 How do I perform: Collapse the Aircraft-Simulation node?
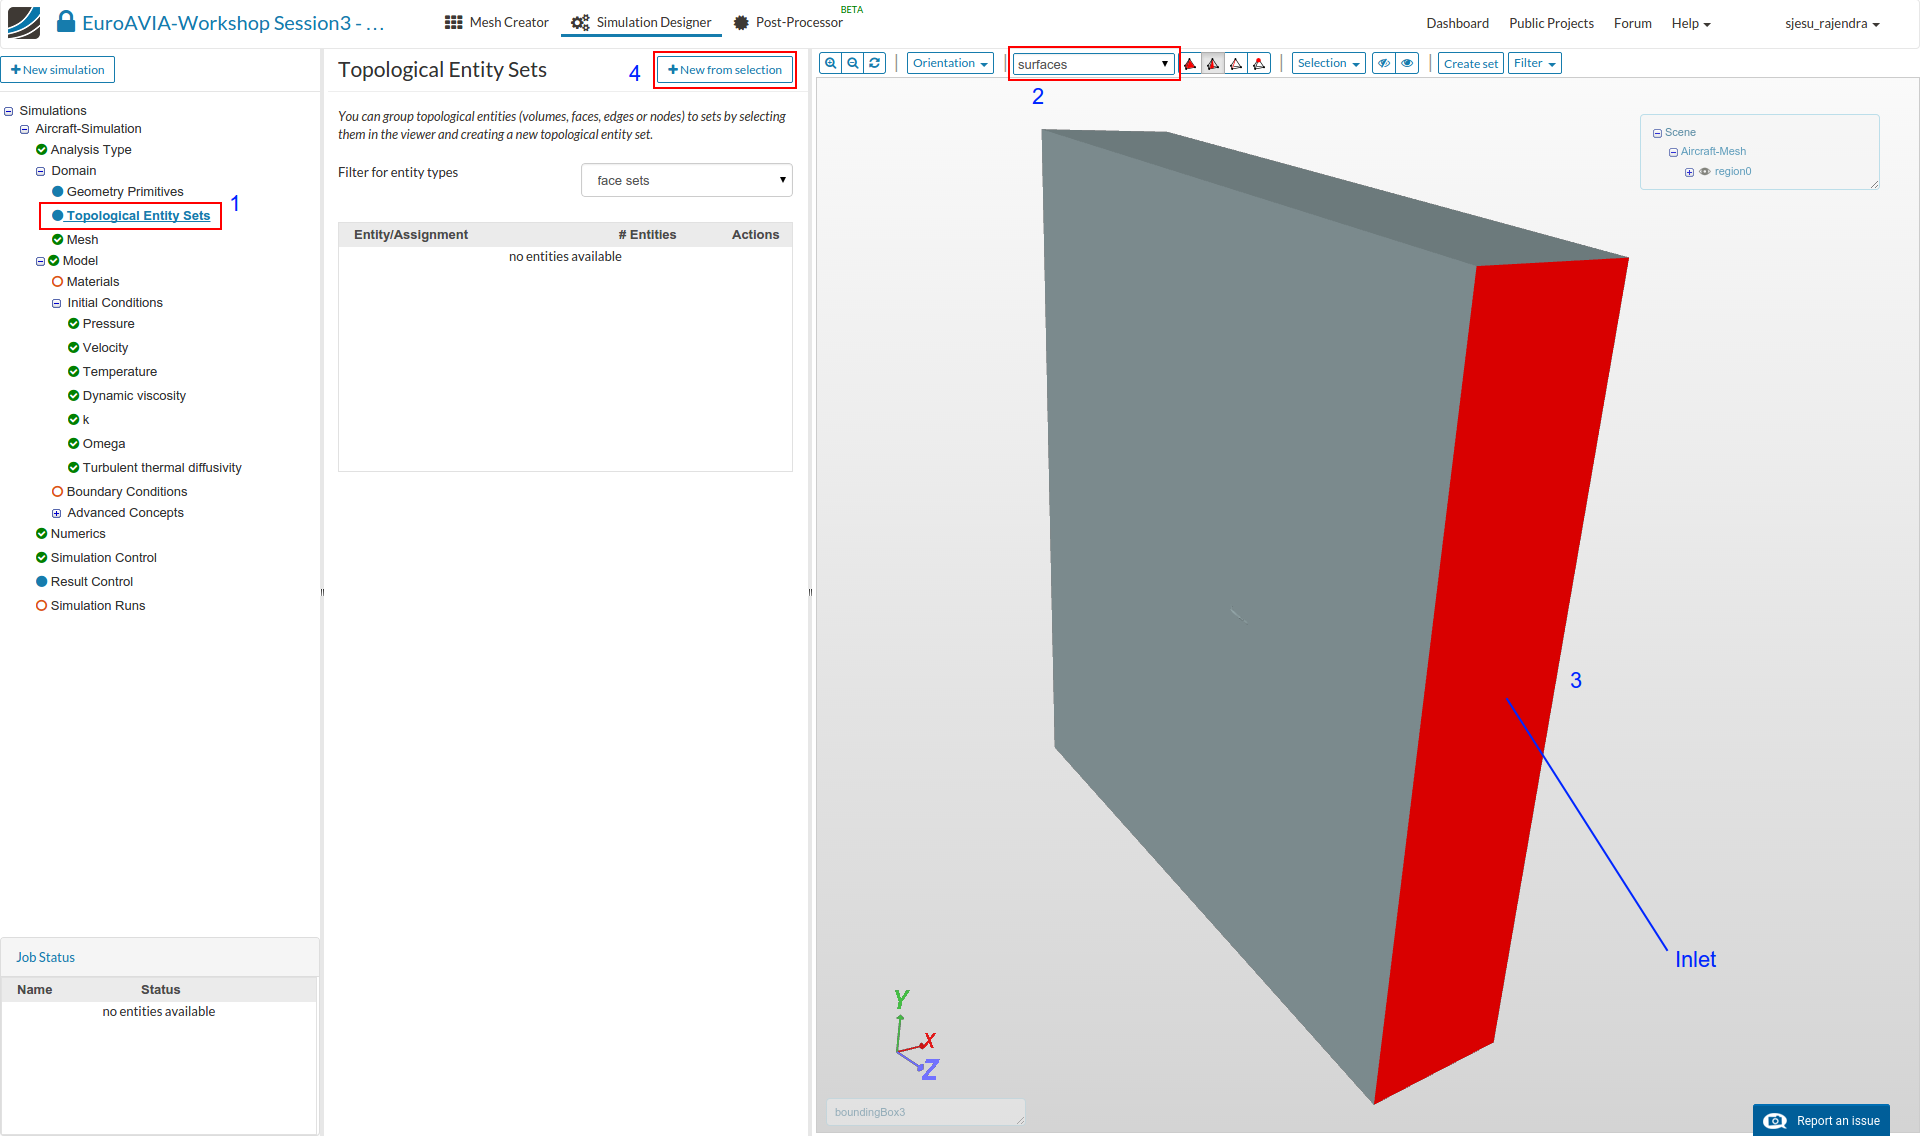(25, 129)
